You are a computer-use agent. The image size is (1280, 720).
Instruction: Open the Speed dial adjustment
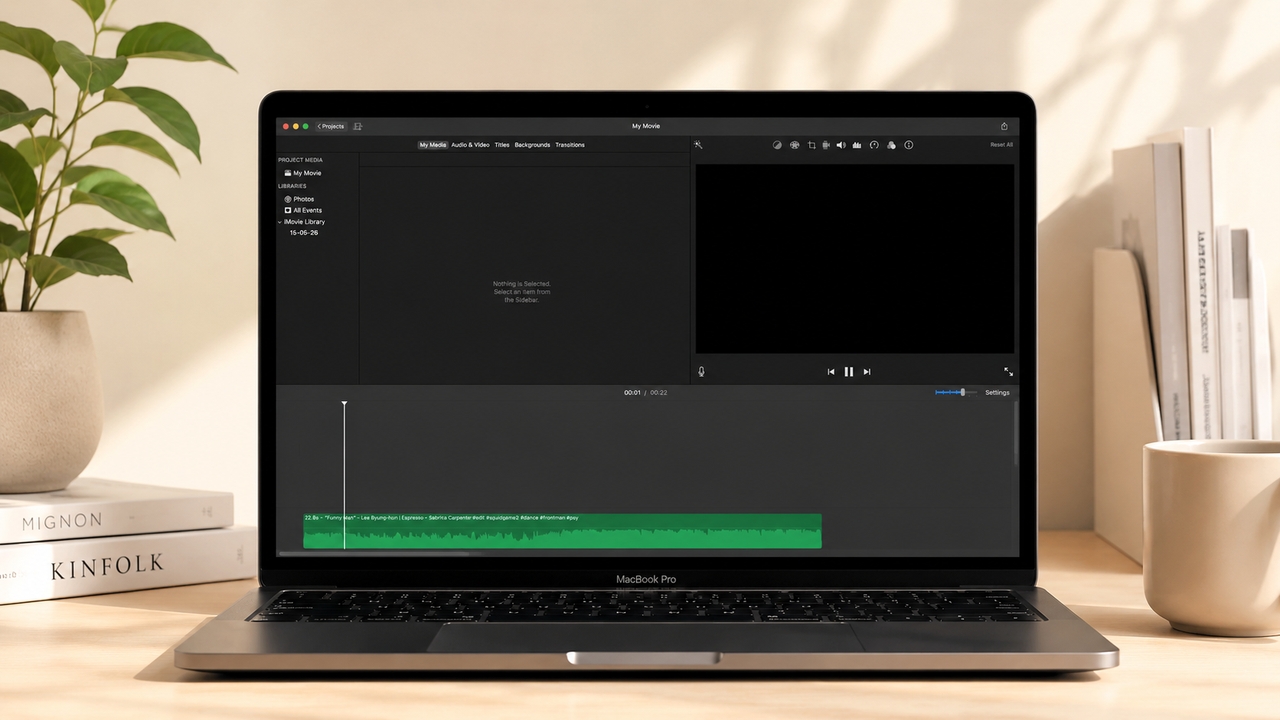pos(874,145)
